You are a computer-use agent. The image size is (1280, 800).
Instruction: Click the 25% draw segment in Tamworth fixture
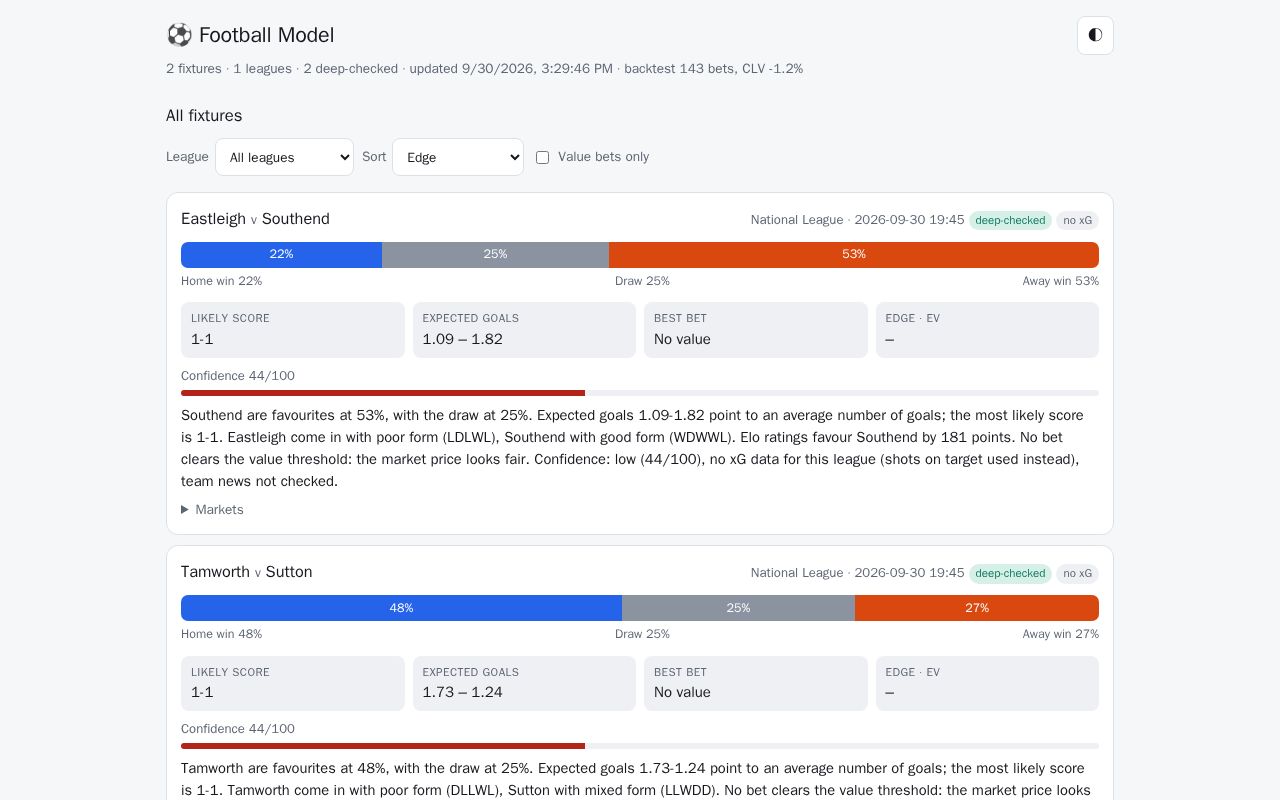pos(738,608)
